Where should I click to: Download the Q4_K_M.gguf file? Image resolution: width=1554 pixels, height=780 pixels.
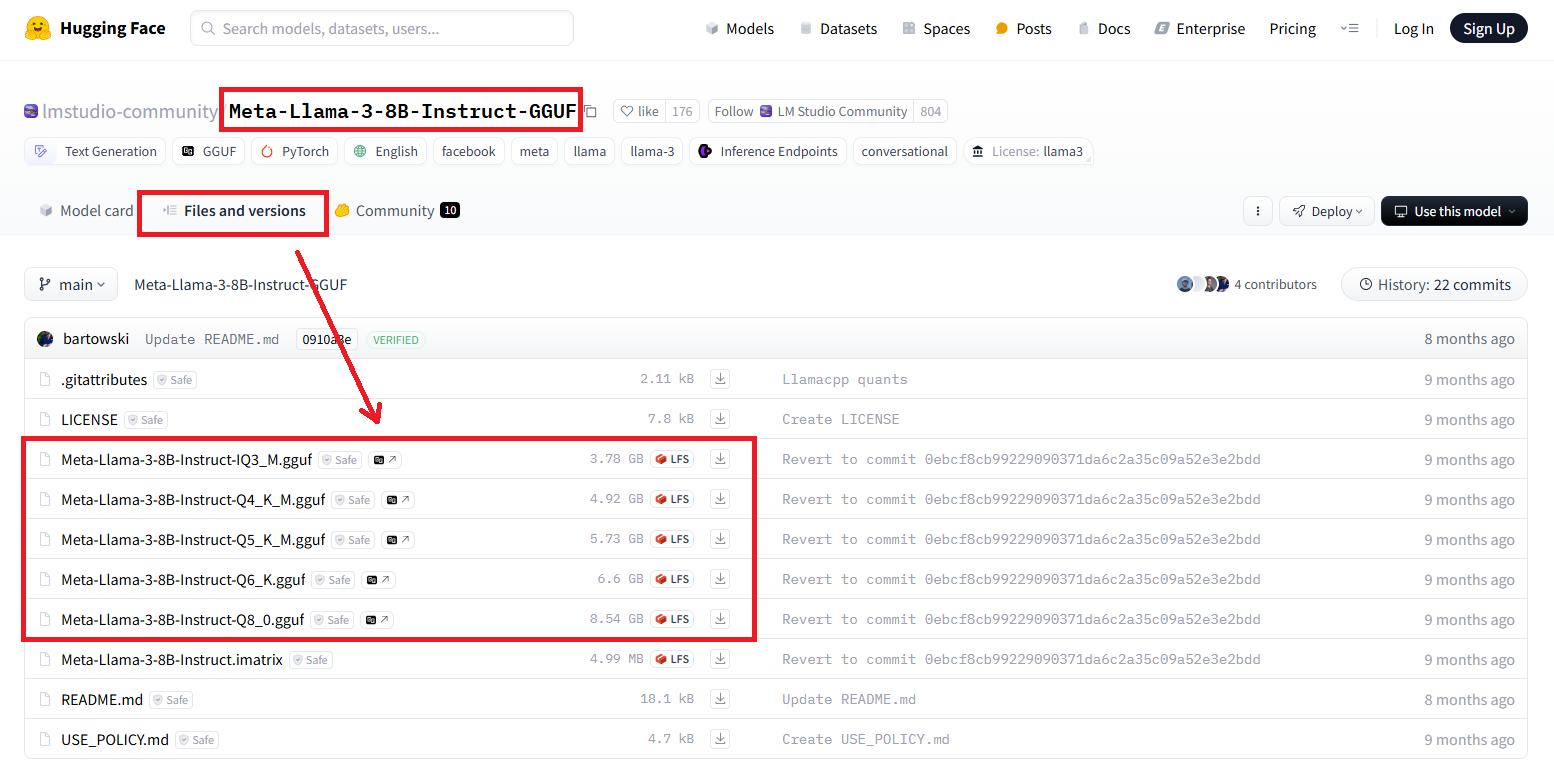[x=720, y=499]
